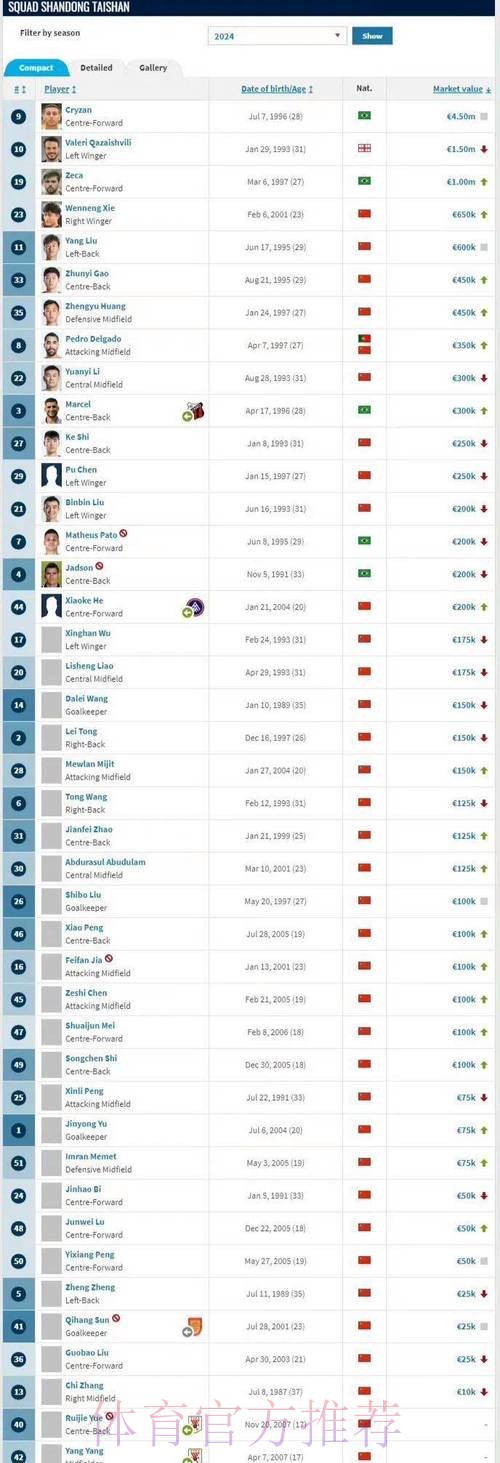Click Qihang Sun's club crest icon
Viewport: 500px width, 1463px height.
coord(196,1327)
